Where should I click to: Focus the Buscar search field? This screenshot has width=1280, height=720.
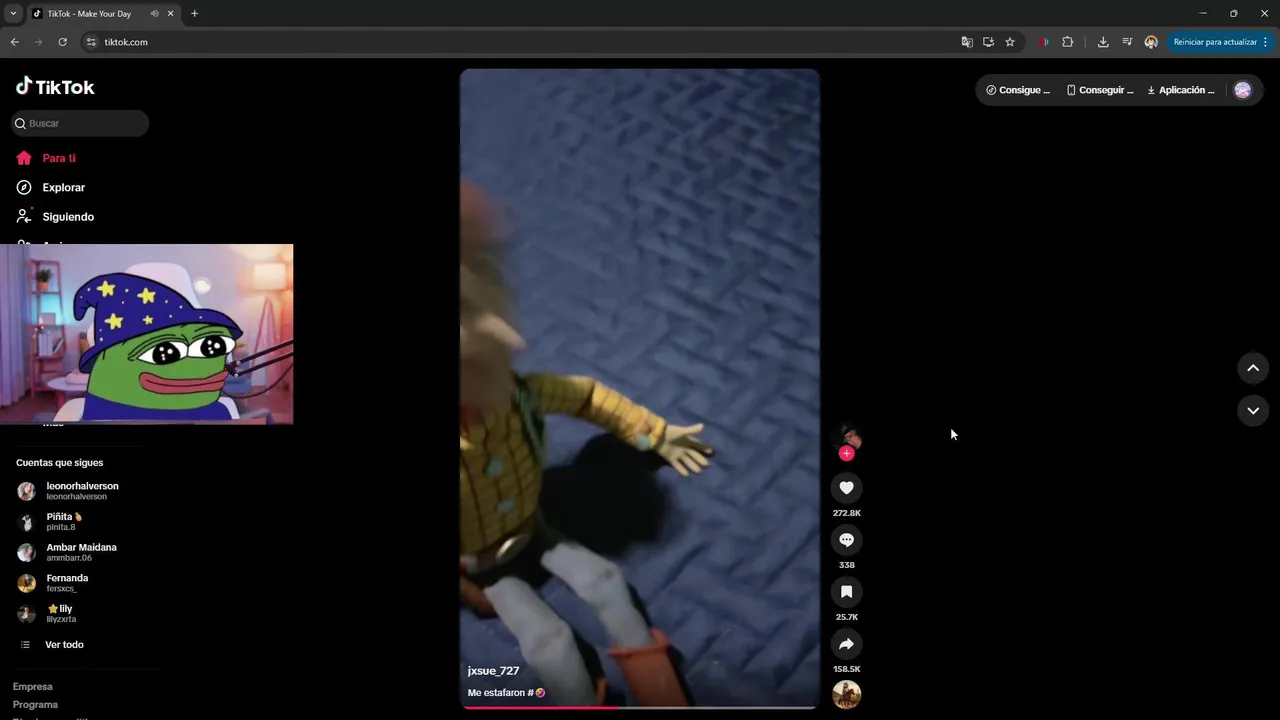[x=80, y=123]
